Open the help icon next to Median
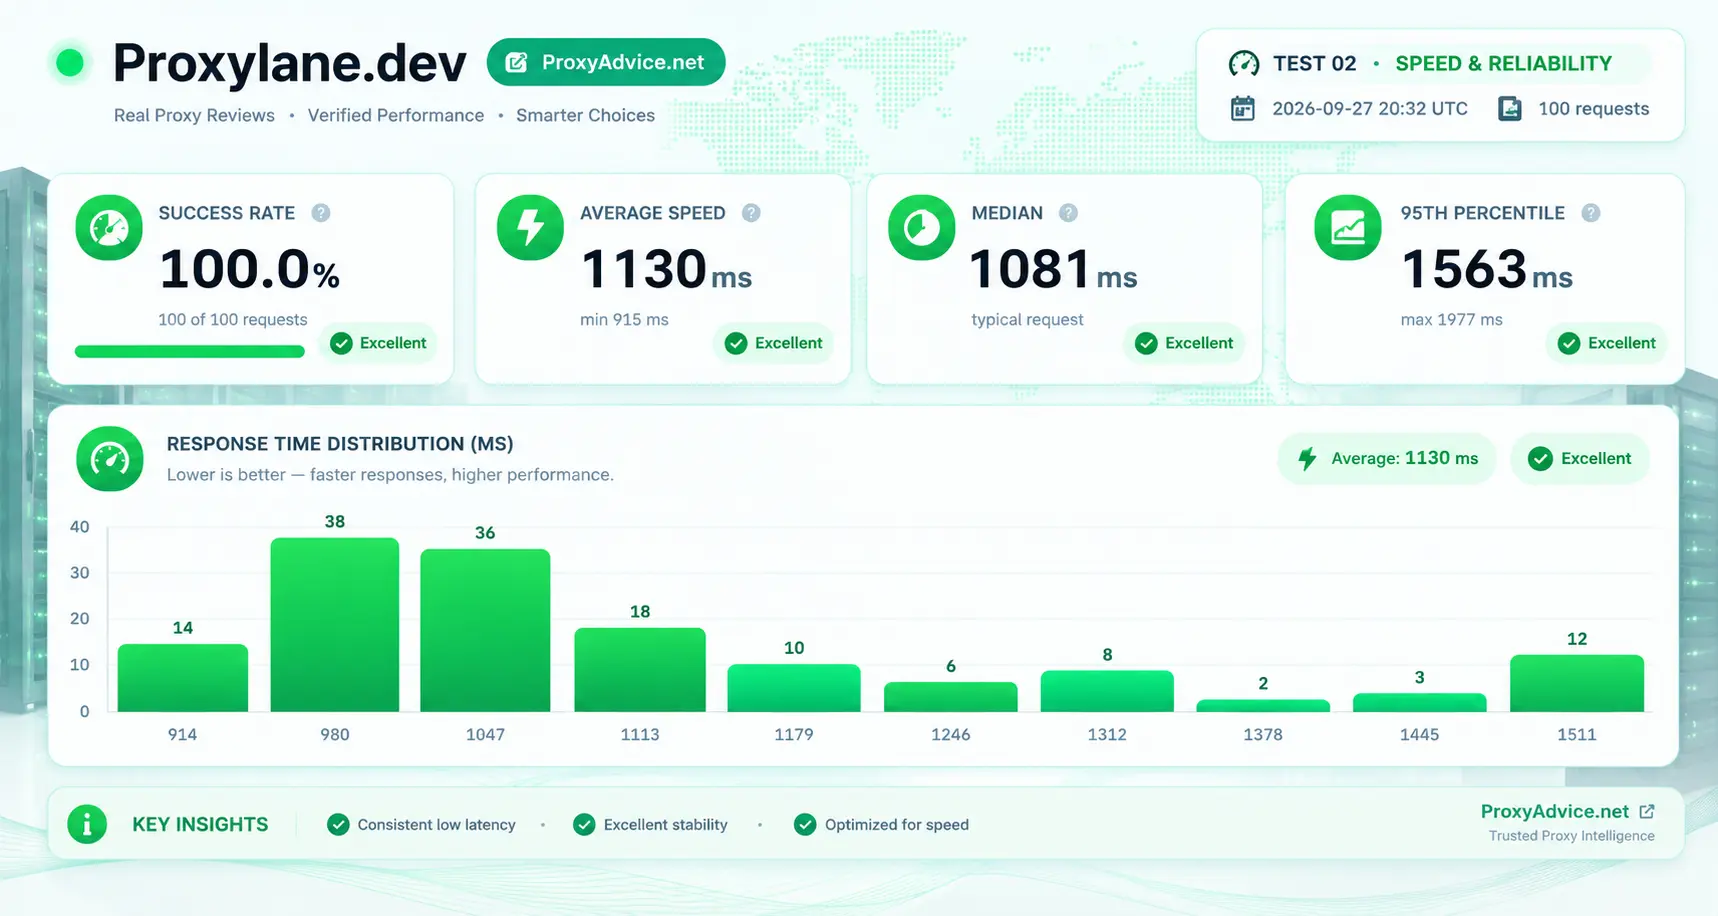 tap(1068, 213)
